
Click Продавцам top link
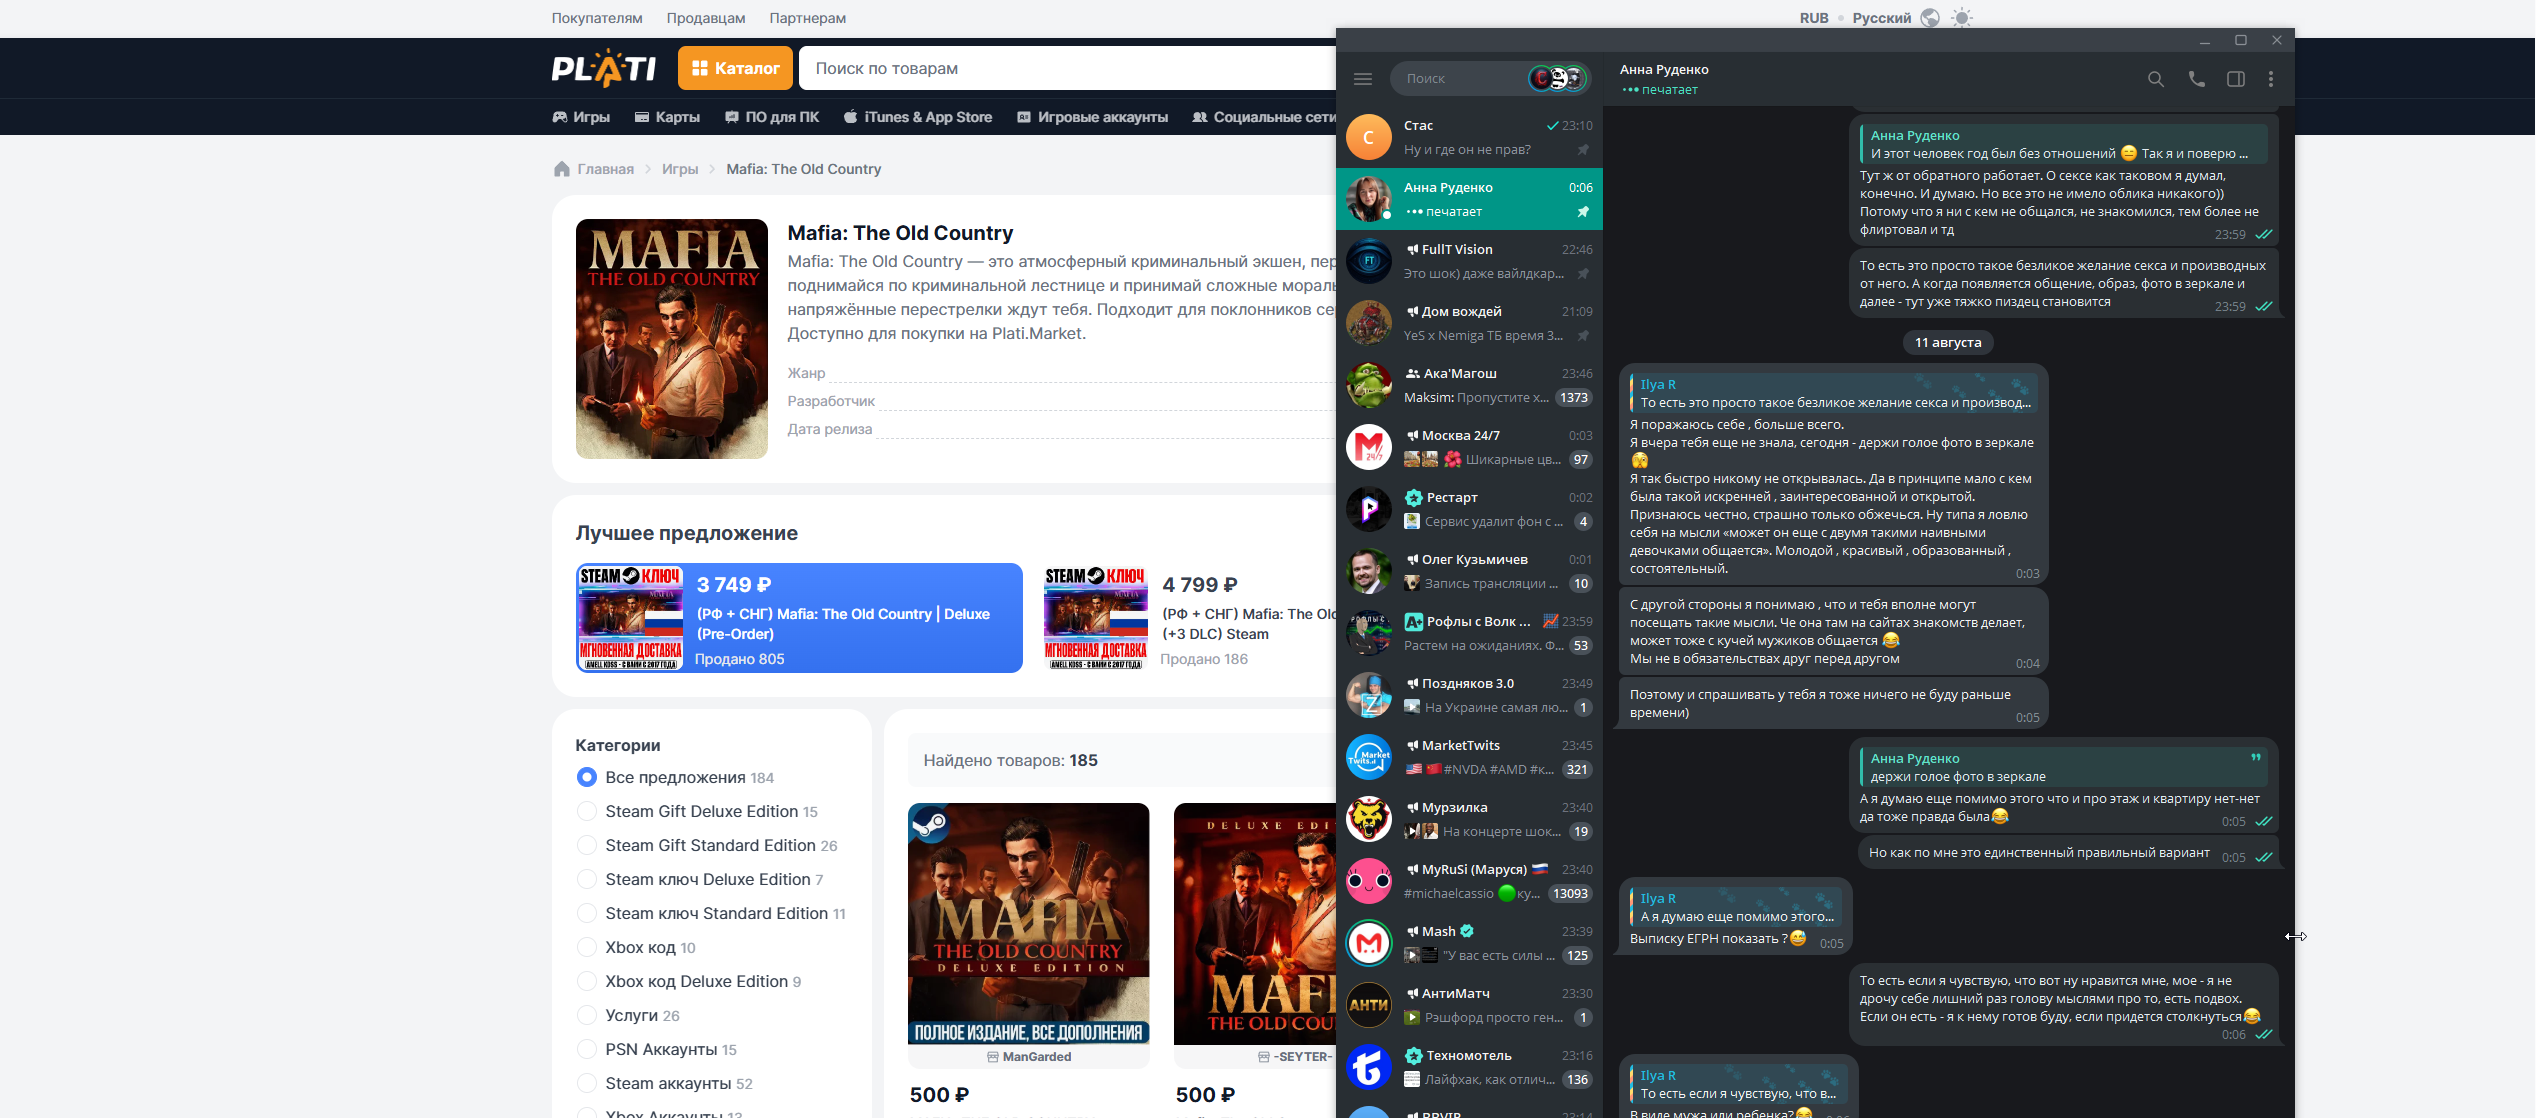click(706, 18)
